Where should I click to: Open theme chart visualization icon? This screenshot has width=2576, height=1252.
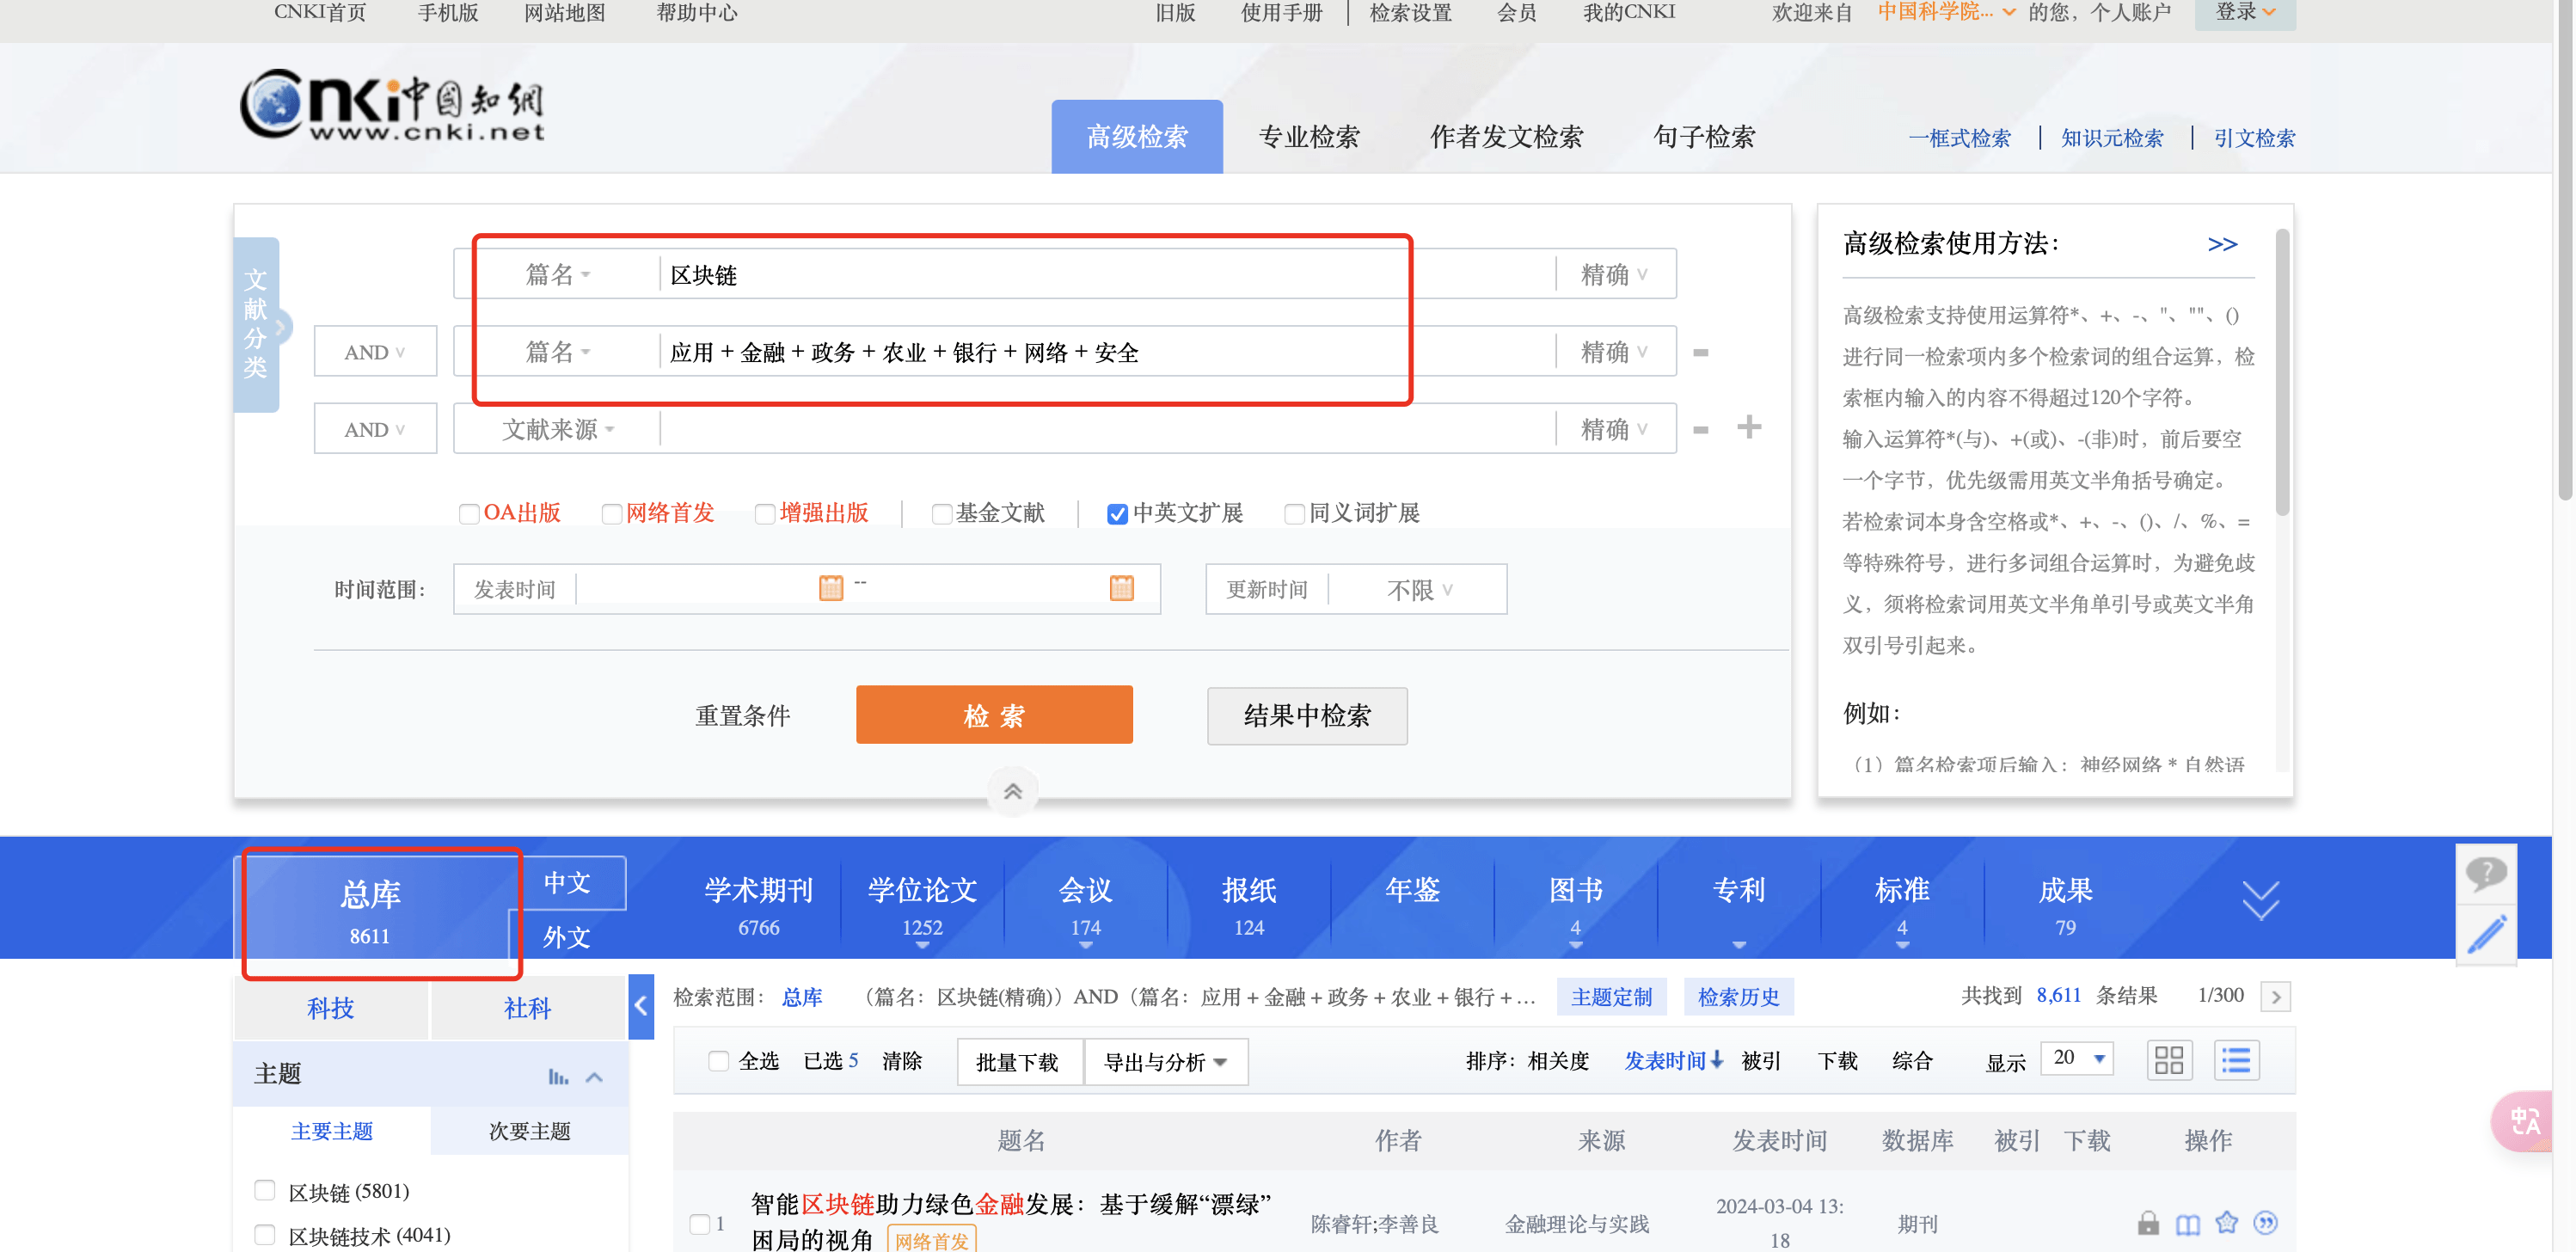(x=558, y=1075)
